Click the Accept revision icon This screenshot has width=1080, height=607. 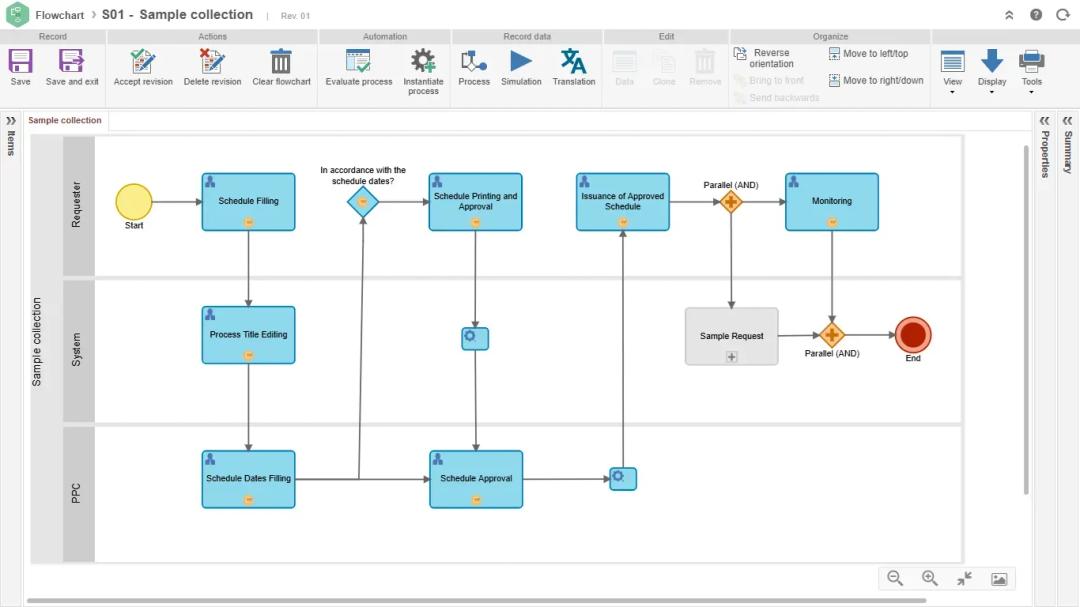pos(143,62)
